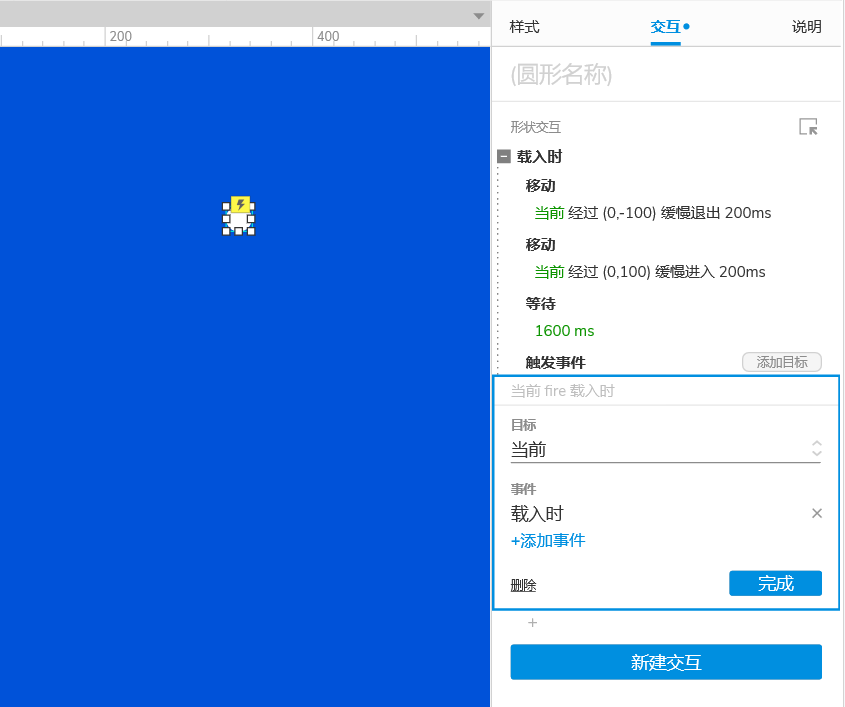Screen dimensions: 845x707
Task: Open the 交互 tab
Action: (666, 26)
